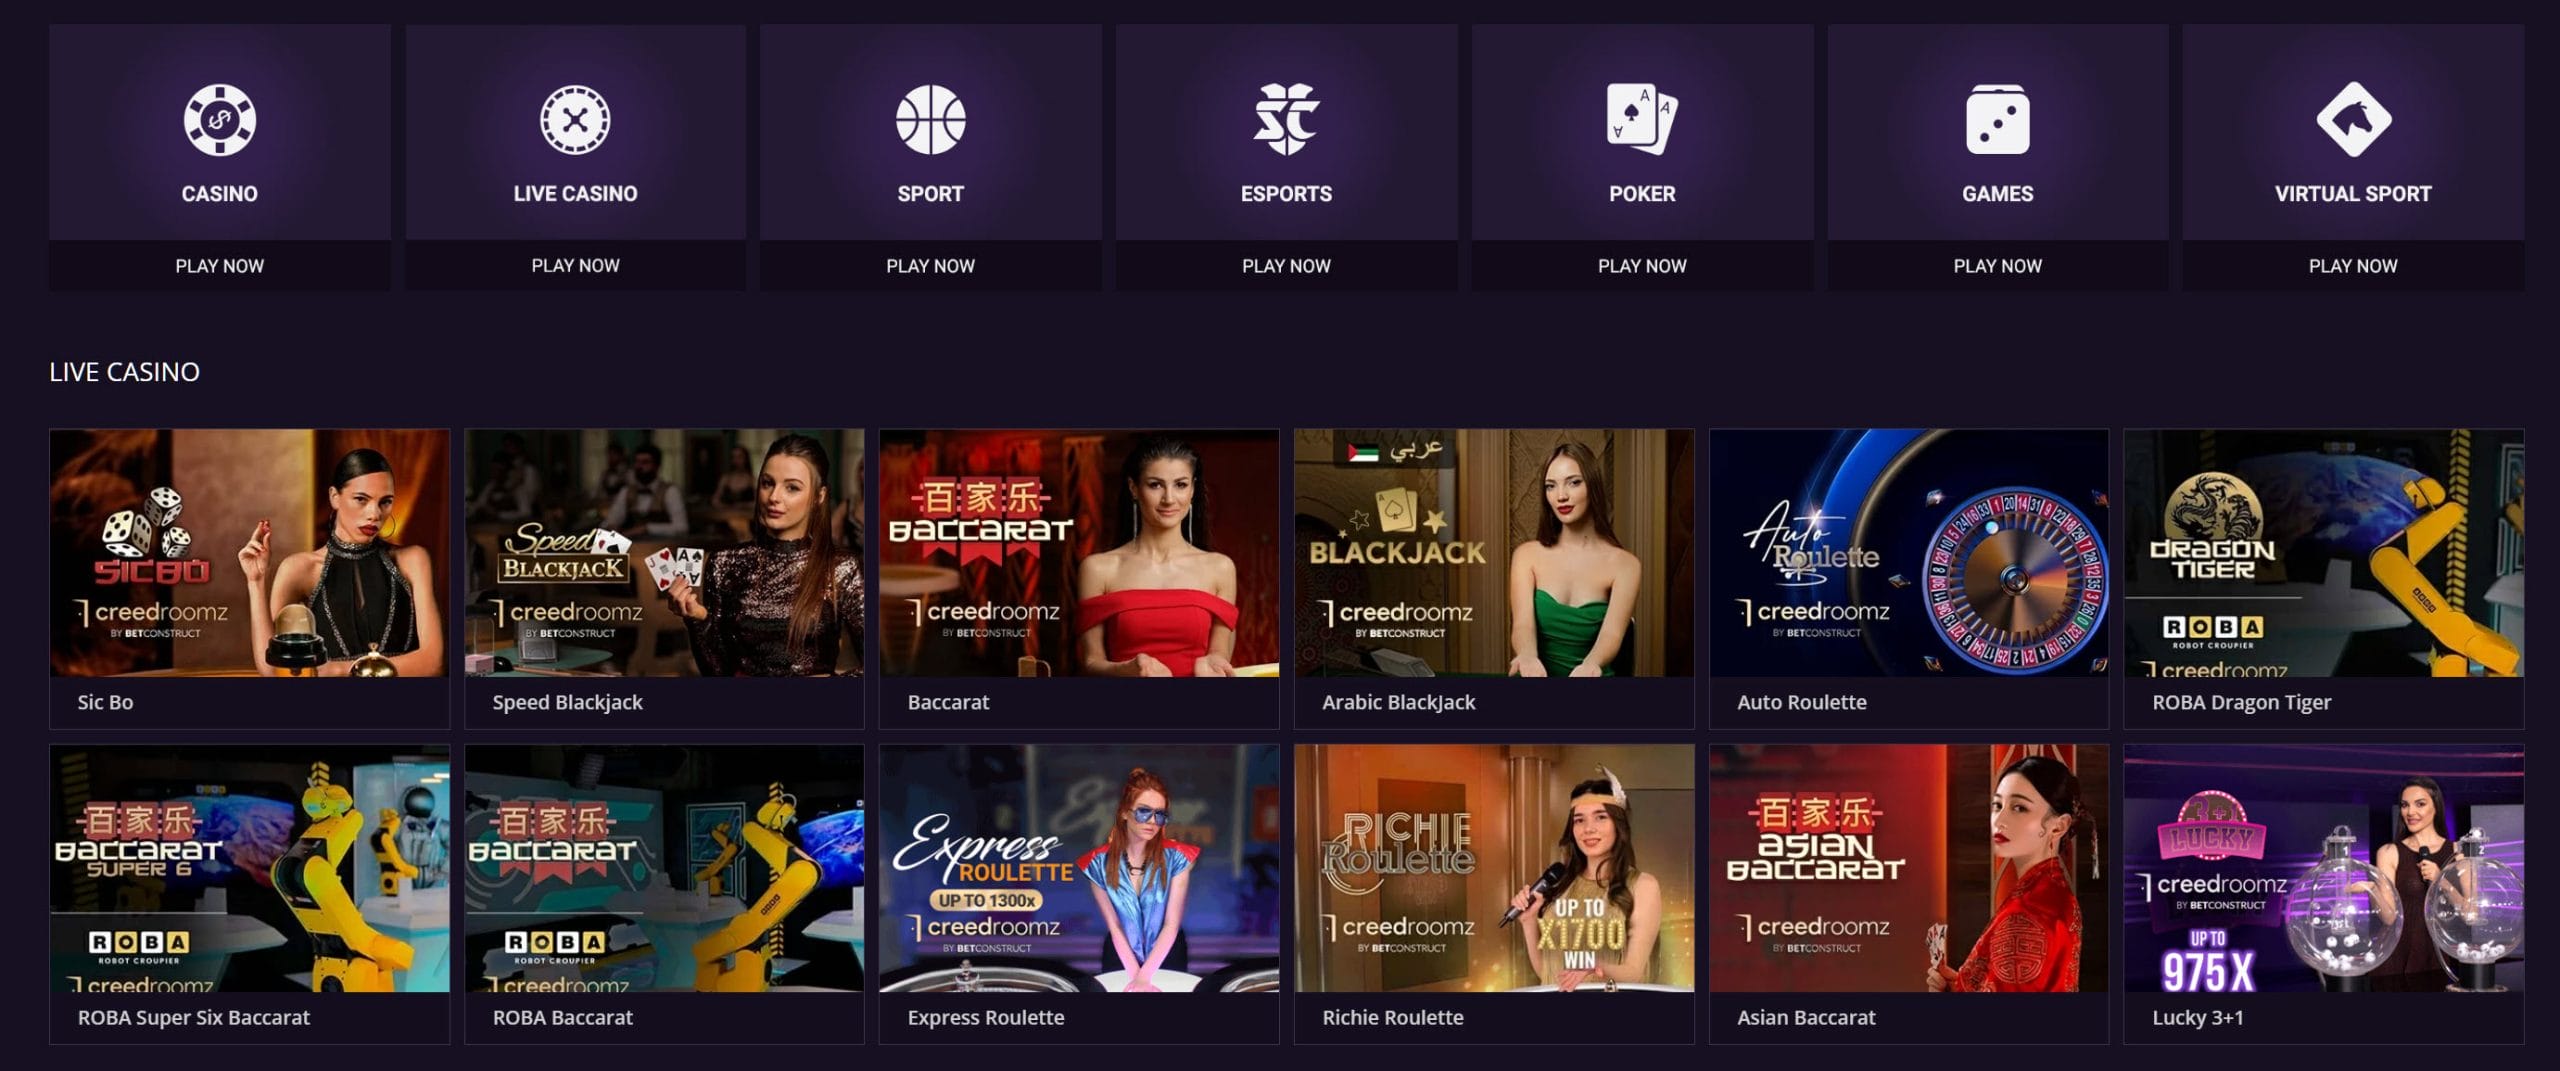Click the Casino poker chip icon
The image size is (2560, 1071).
point(219,120)
